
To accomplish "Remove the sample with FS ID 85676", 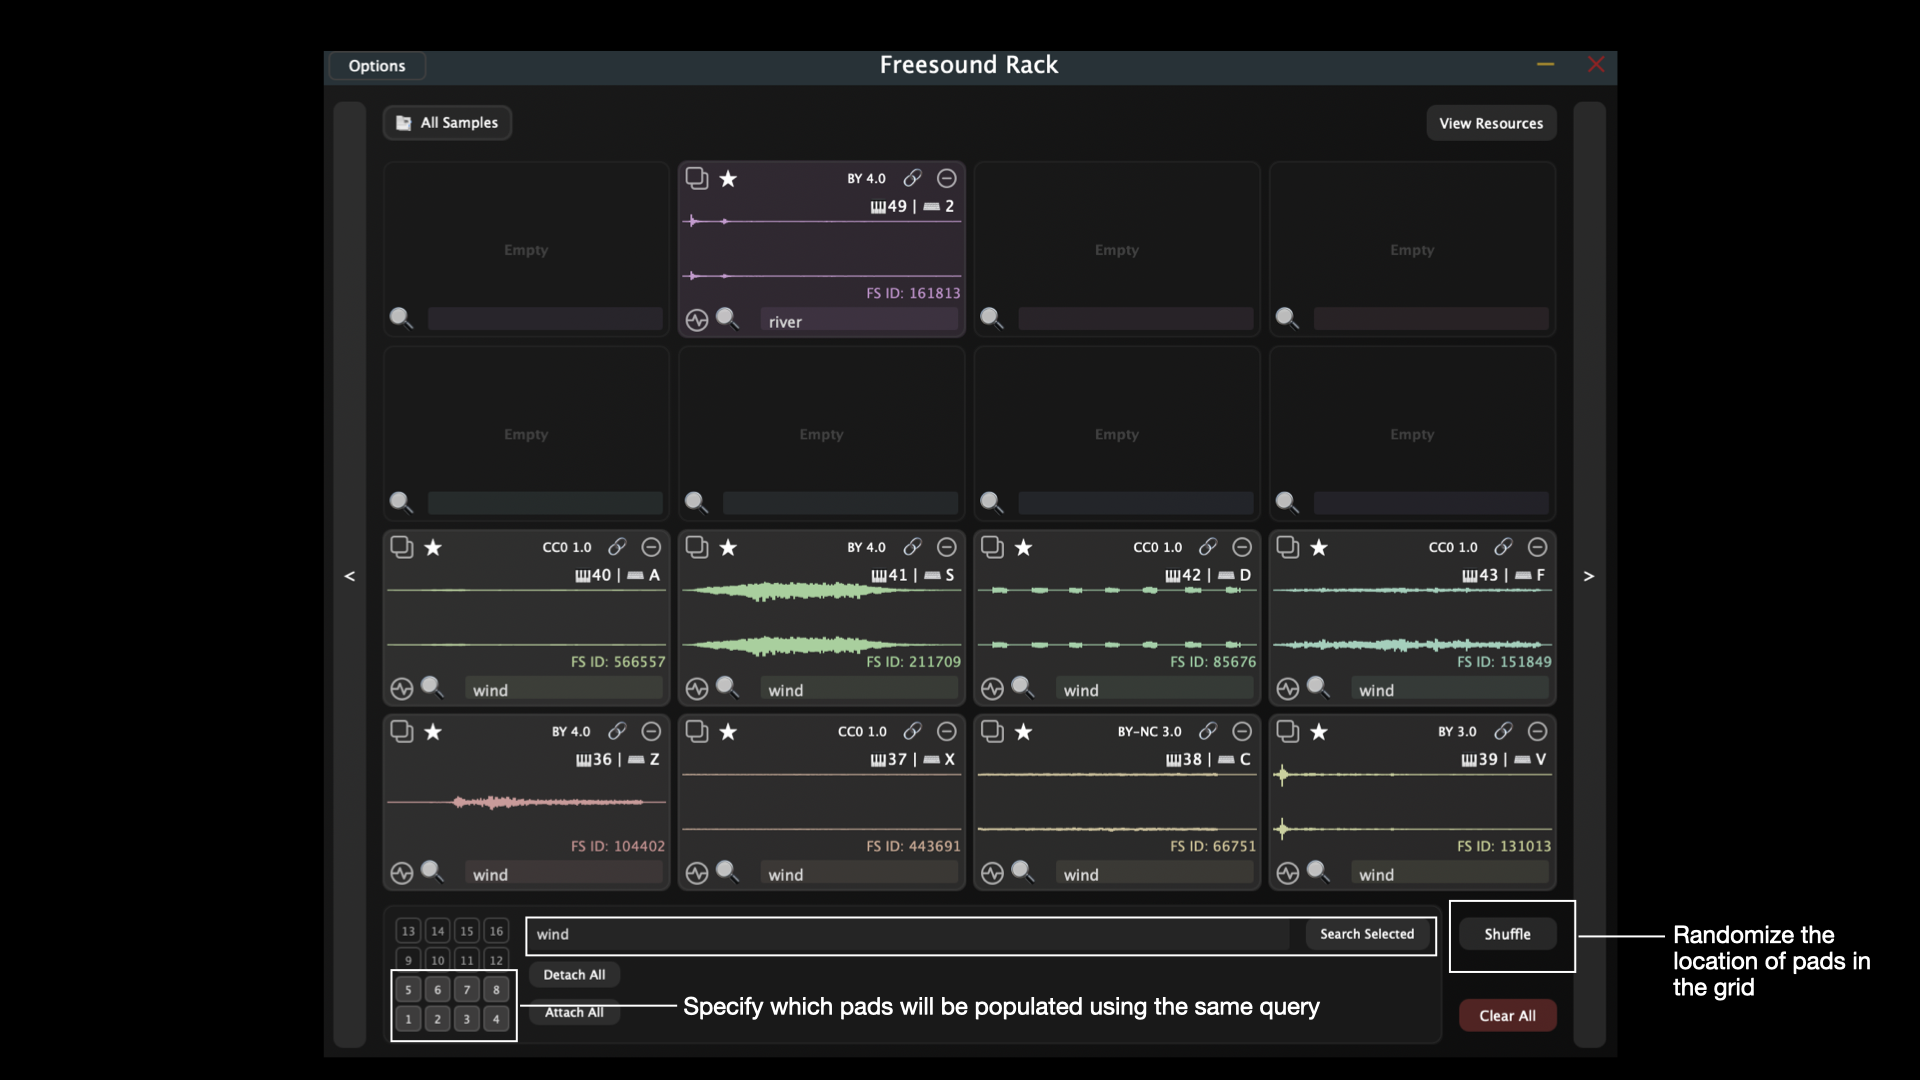I will pos(1241,547).
